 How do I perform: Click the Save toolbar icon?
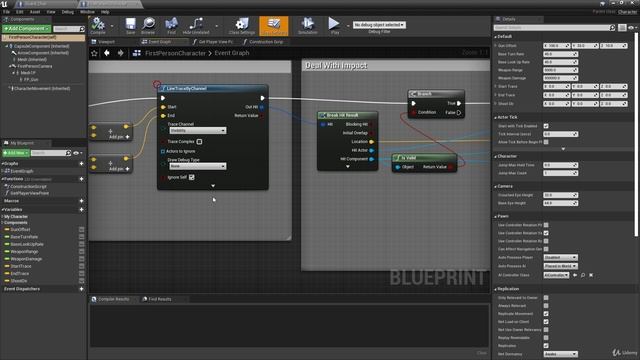pos(130,25)
